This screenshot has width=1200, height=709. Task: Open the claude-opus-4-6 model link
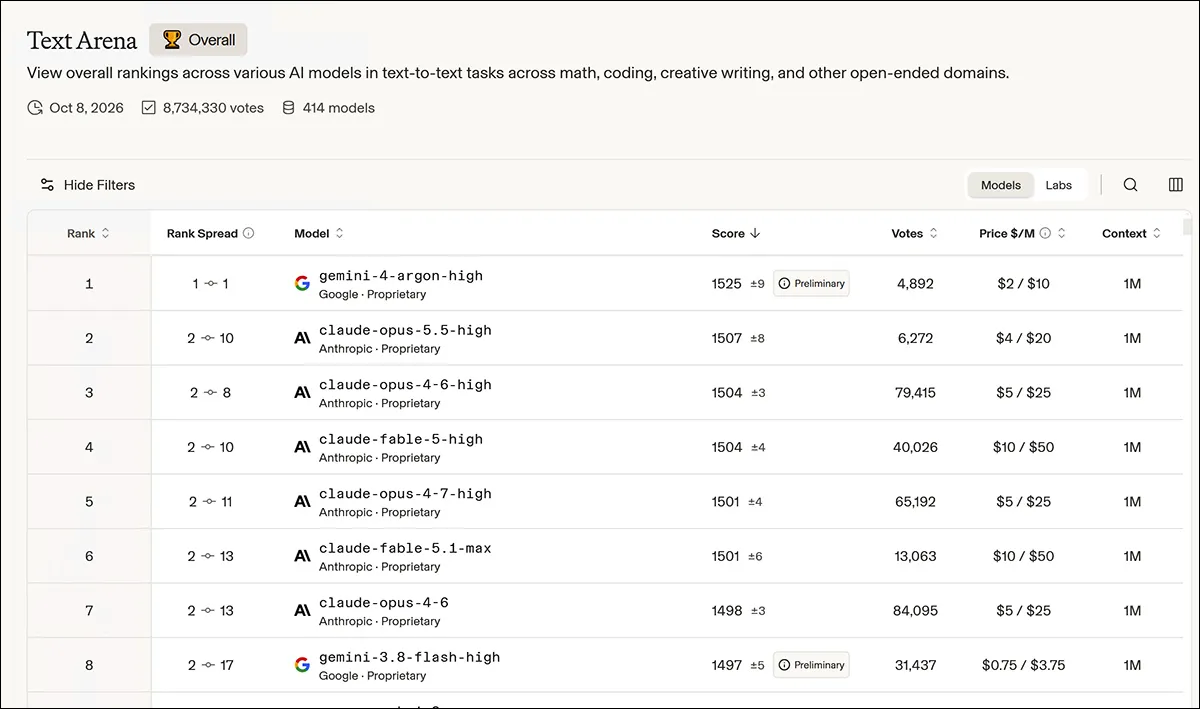tap(384, 602)
